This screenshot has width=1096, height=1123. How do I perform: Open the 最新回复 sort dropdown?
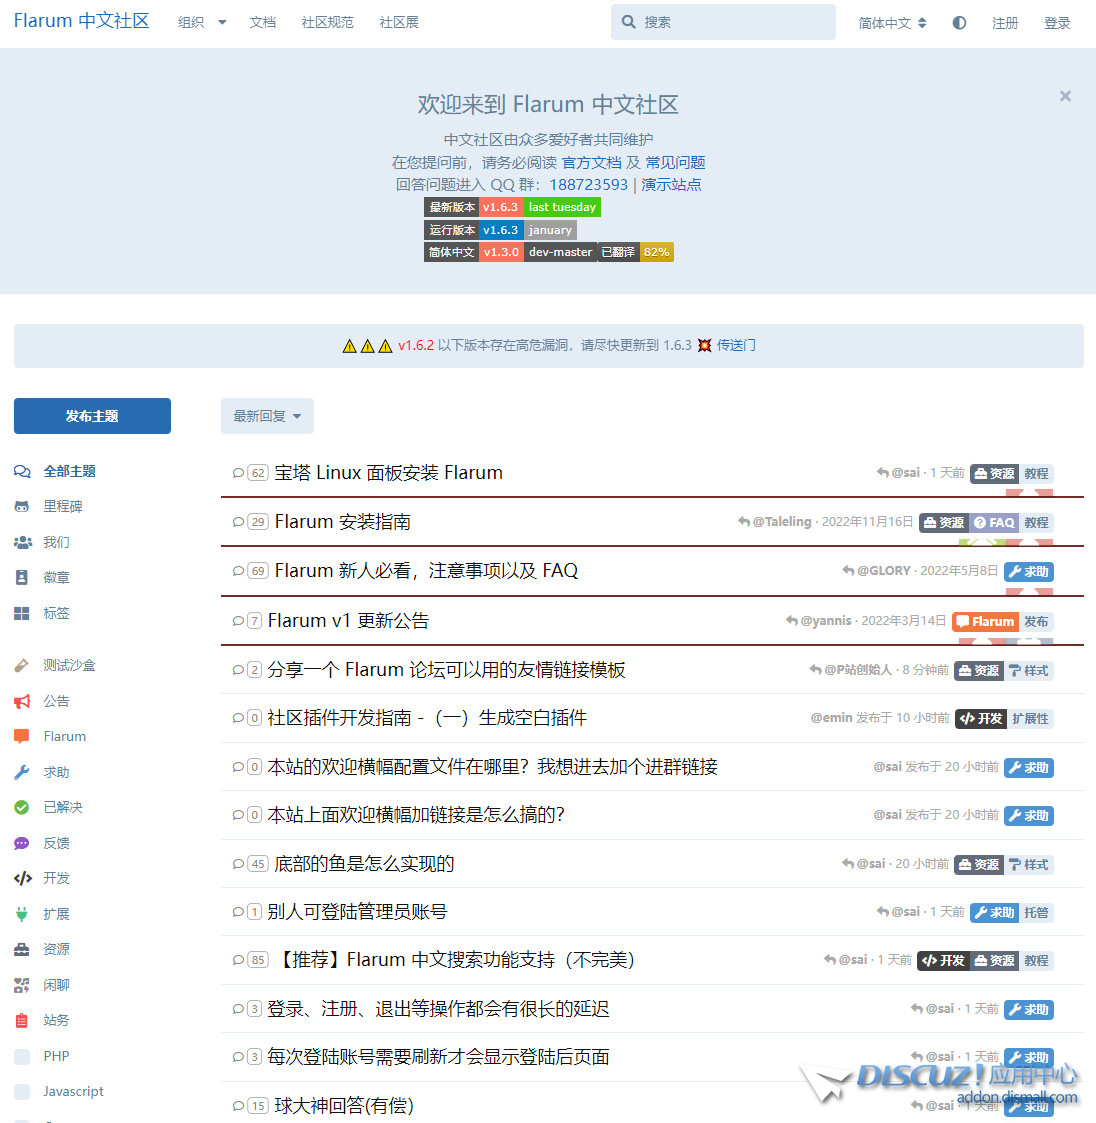267,416
